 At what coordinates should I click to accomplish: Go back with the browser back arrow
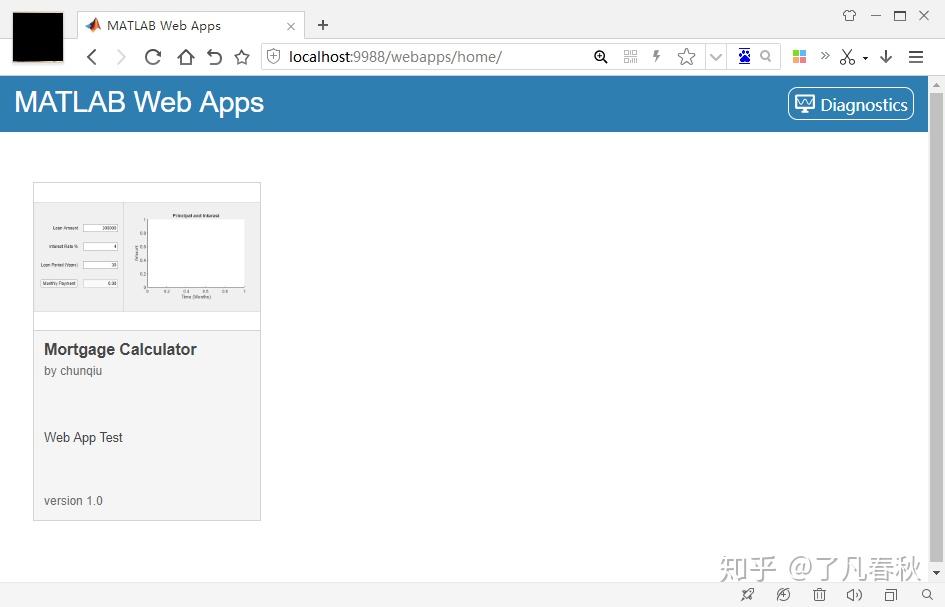click(x=92, y=57)
